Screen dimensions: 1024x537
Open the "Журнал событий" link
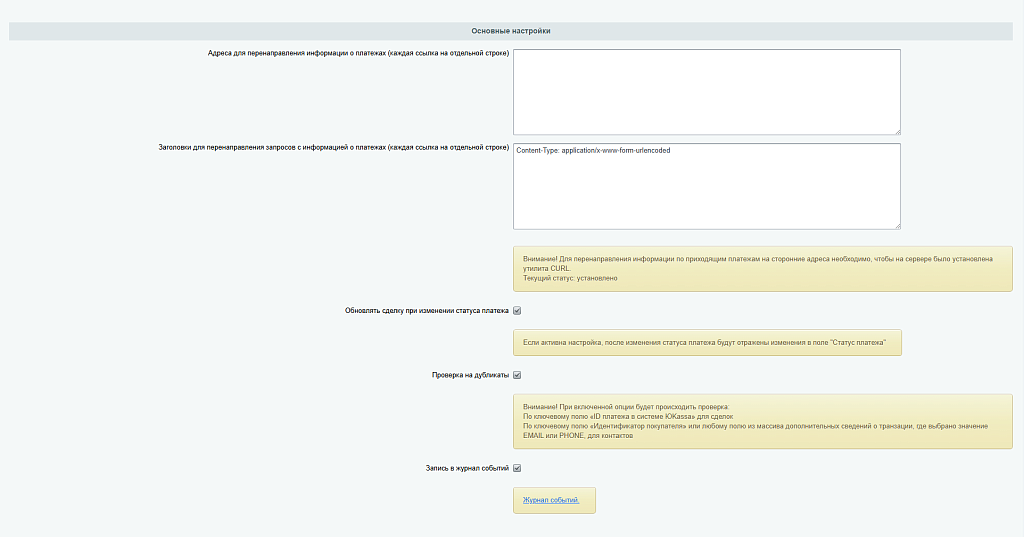pyautogui.click(x=551, y=500)
